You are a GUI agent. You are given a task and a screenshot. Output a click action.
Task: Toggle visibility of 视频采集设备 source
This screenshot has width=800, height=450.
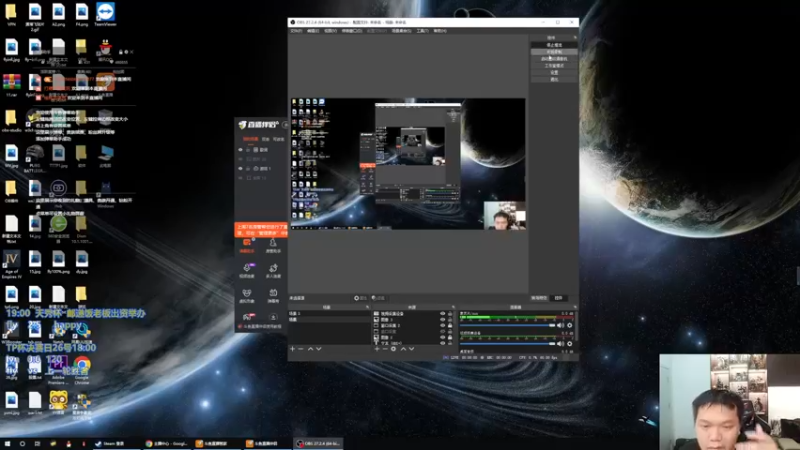[442, 313]
